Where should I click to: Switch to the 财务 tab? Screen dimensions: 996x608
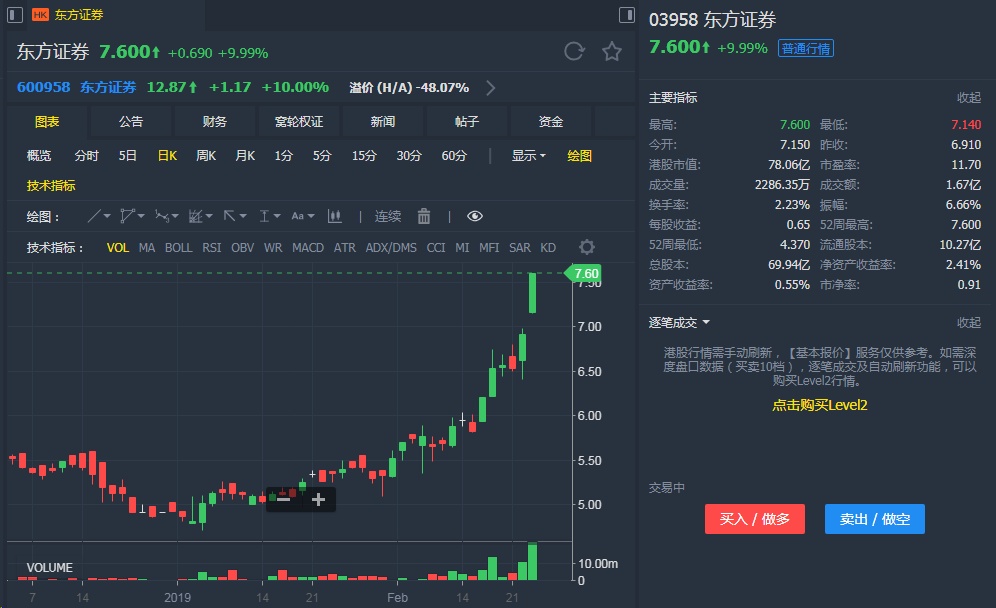point(215,121)
